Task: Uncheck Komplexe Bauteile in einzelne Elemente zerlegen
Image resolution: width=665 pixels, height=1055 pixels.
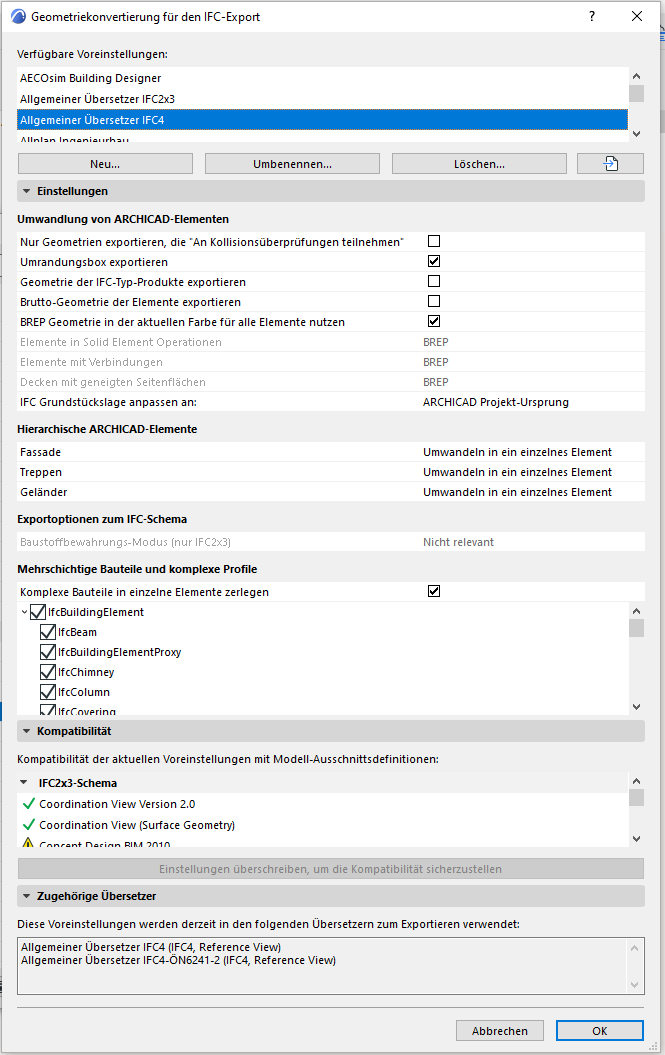Action: 434,591
